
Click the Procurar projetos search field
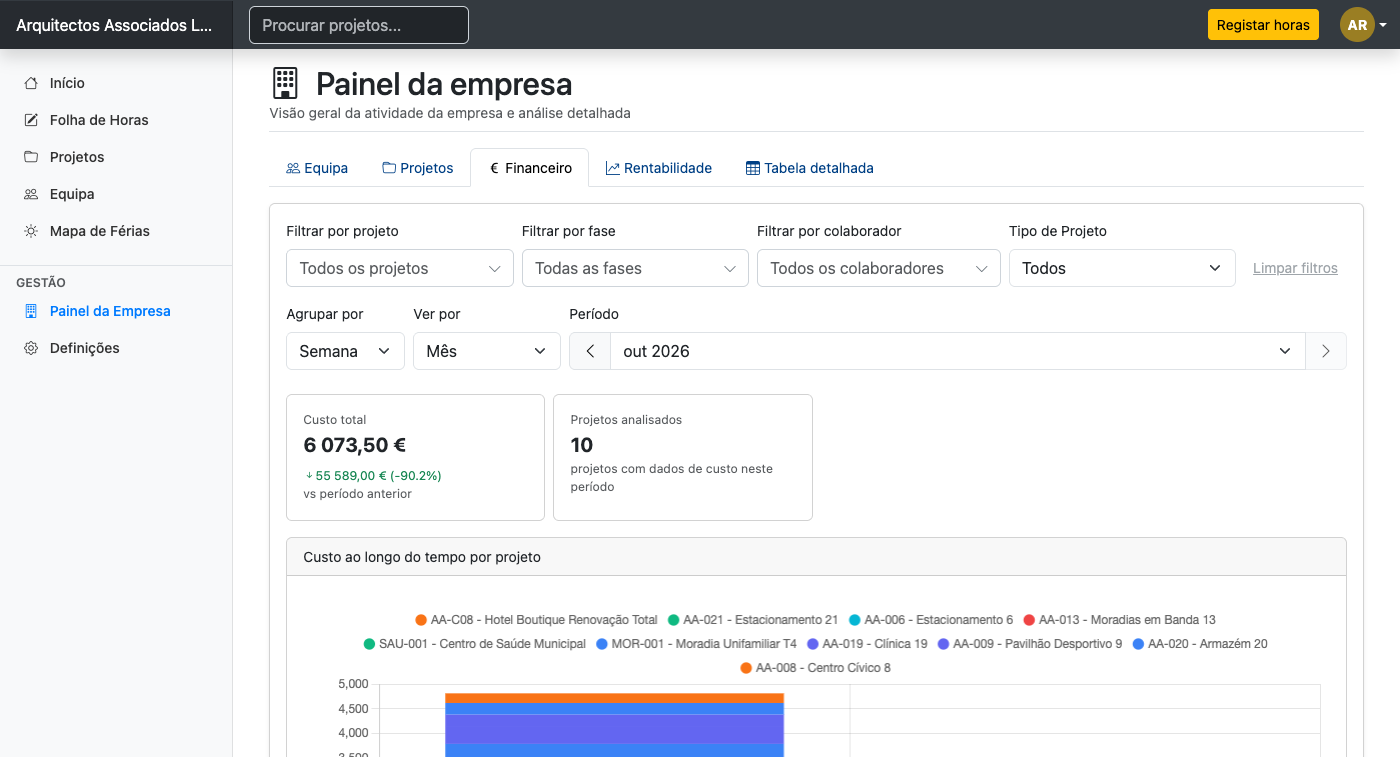click(359, 25)
